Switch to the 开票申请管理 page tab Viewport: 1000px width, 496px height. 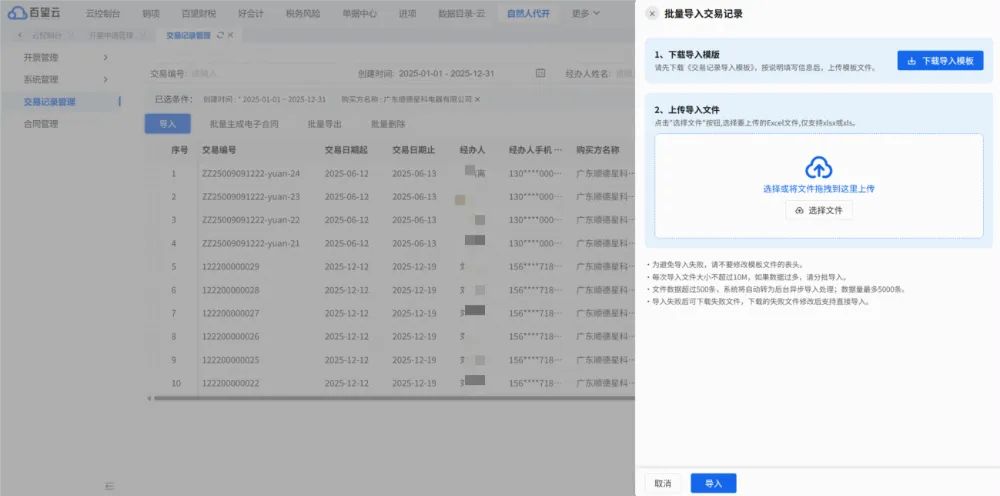[110, 36]
